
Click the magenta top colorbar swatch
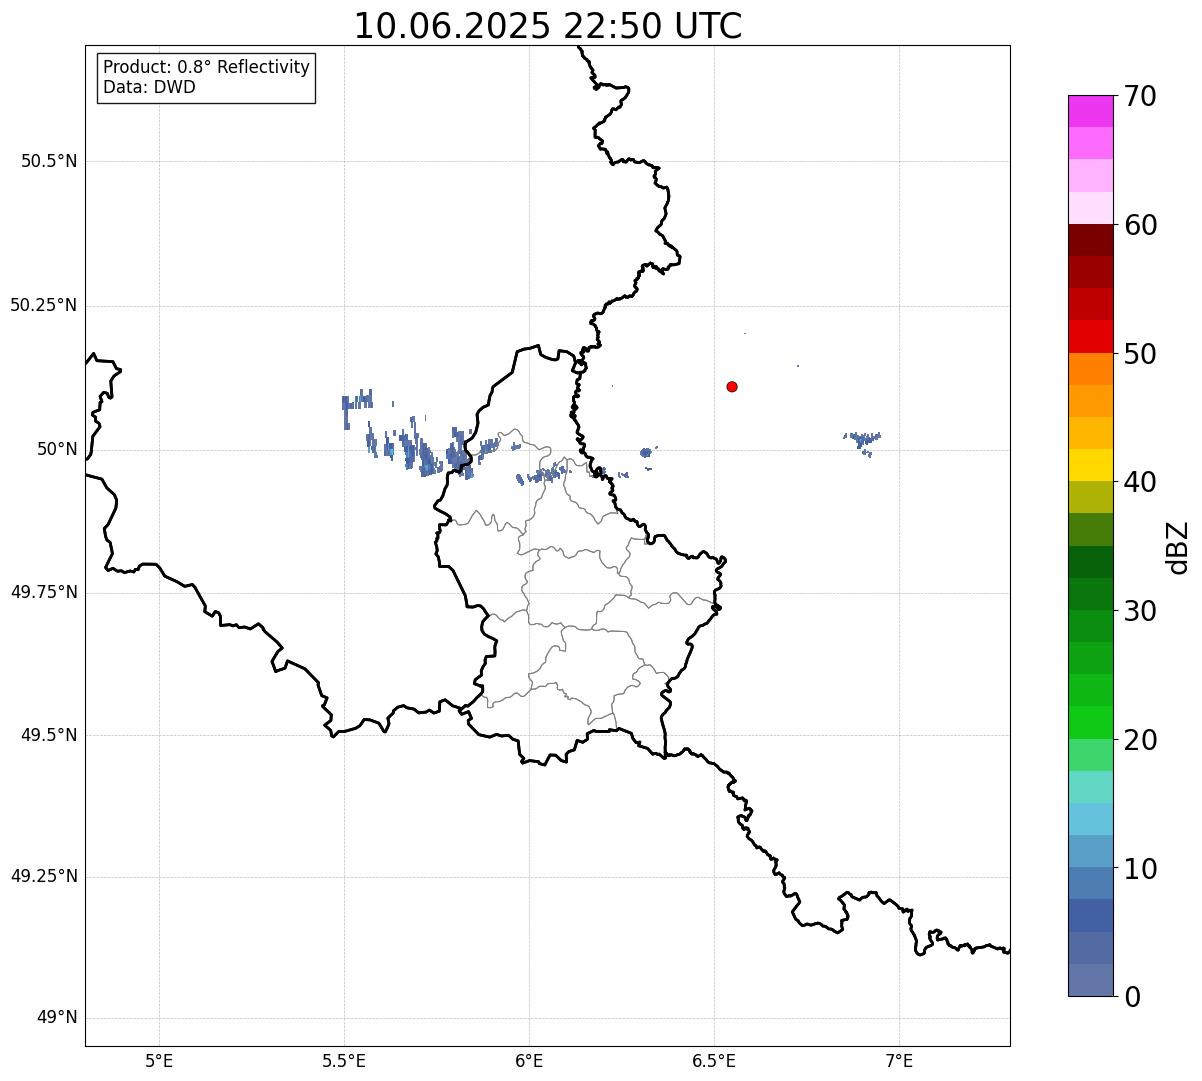click(x=1090, y=111)
